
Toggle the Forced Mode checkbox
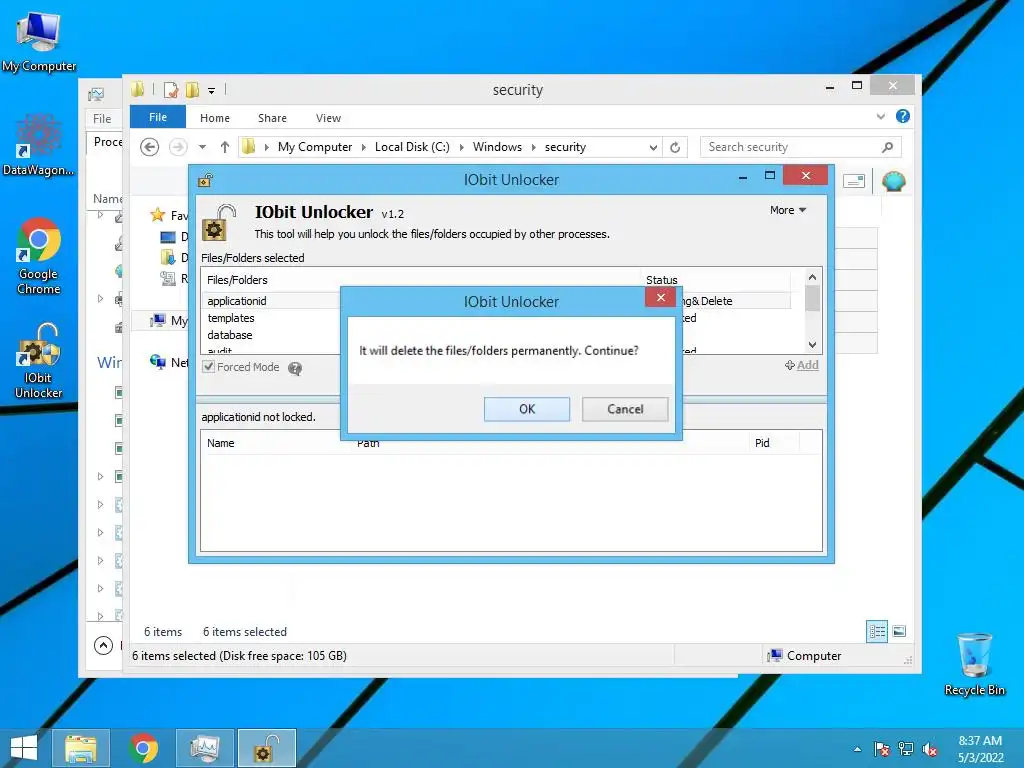pos(208,367)
